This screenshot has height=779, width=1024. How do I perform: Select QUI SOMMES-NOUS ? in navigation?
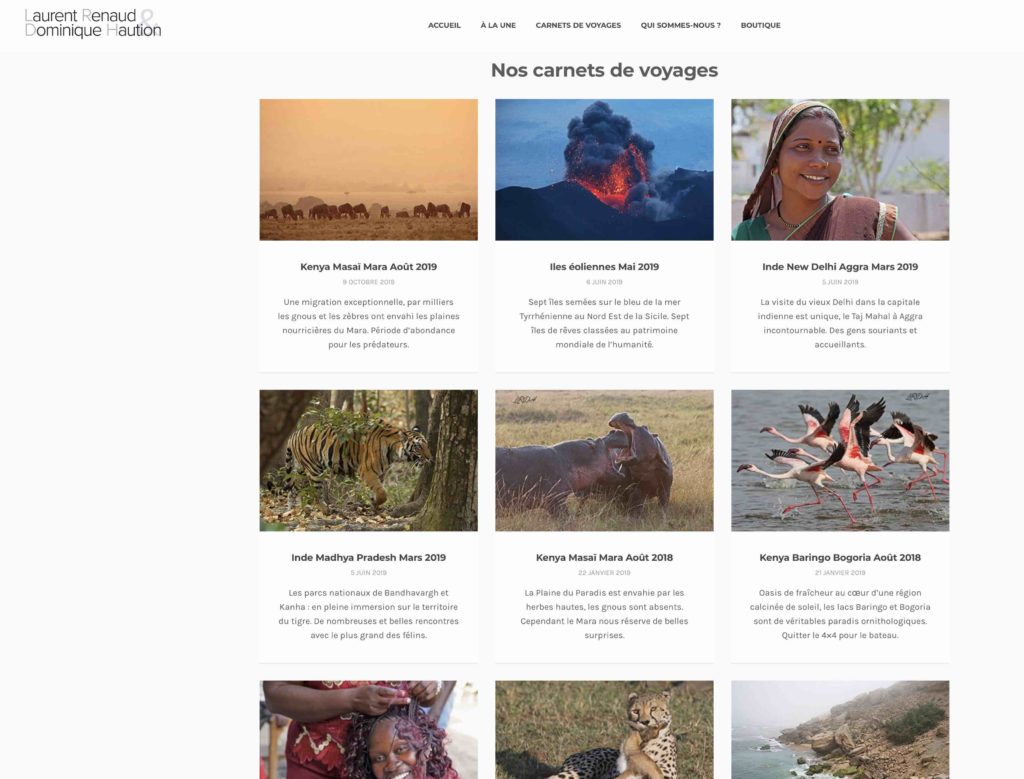click(x=680, y=25)
